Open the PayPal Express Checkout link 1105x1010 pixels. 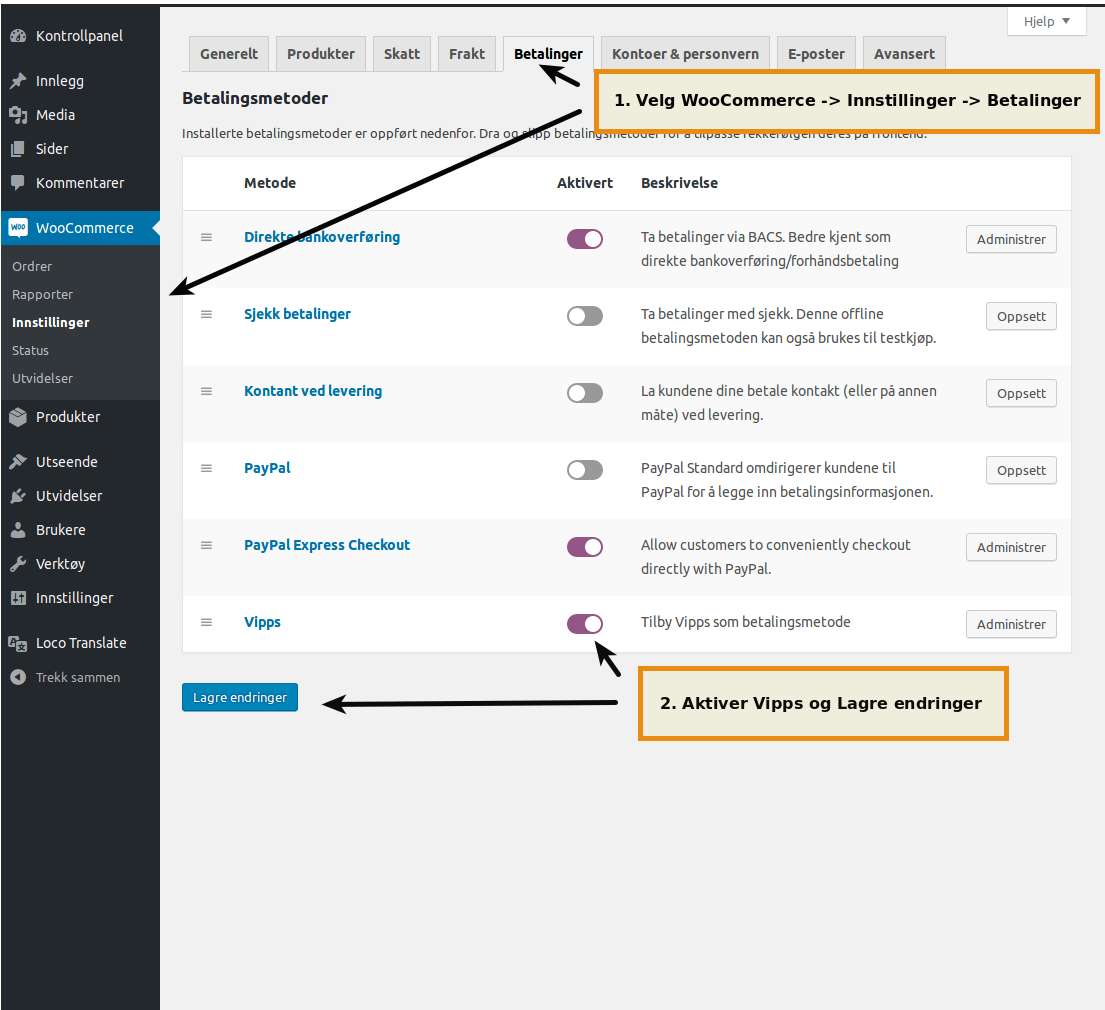(327, 545)
